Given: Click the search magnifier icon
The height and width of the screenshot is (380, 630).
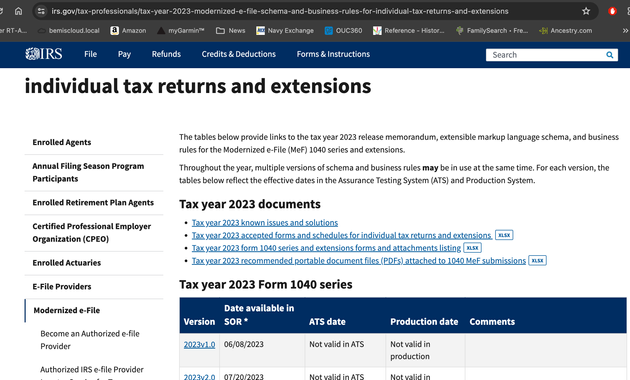Looking at the screenshot, I should [x=610, y=55].
